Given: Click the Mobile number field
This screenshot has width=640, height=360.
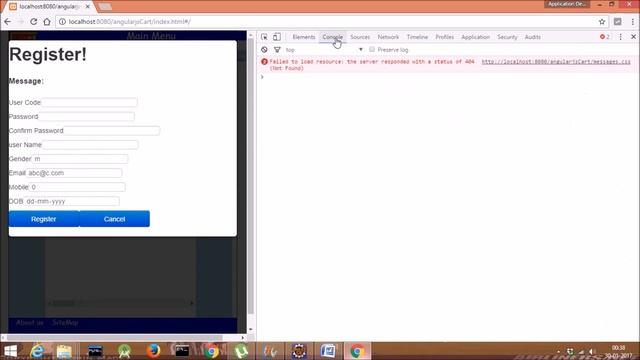Looking at the screenshot, I should point(77,187).
